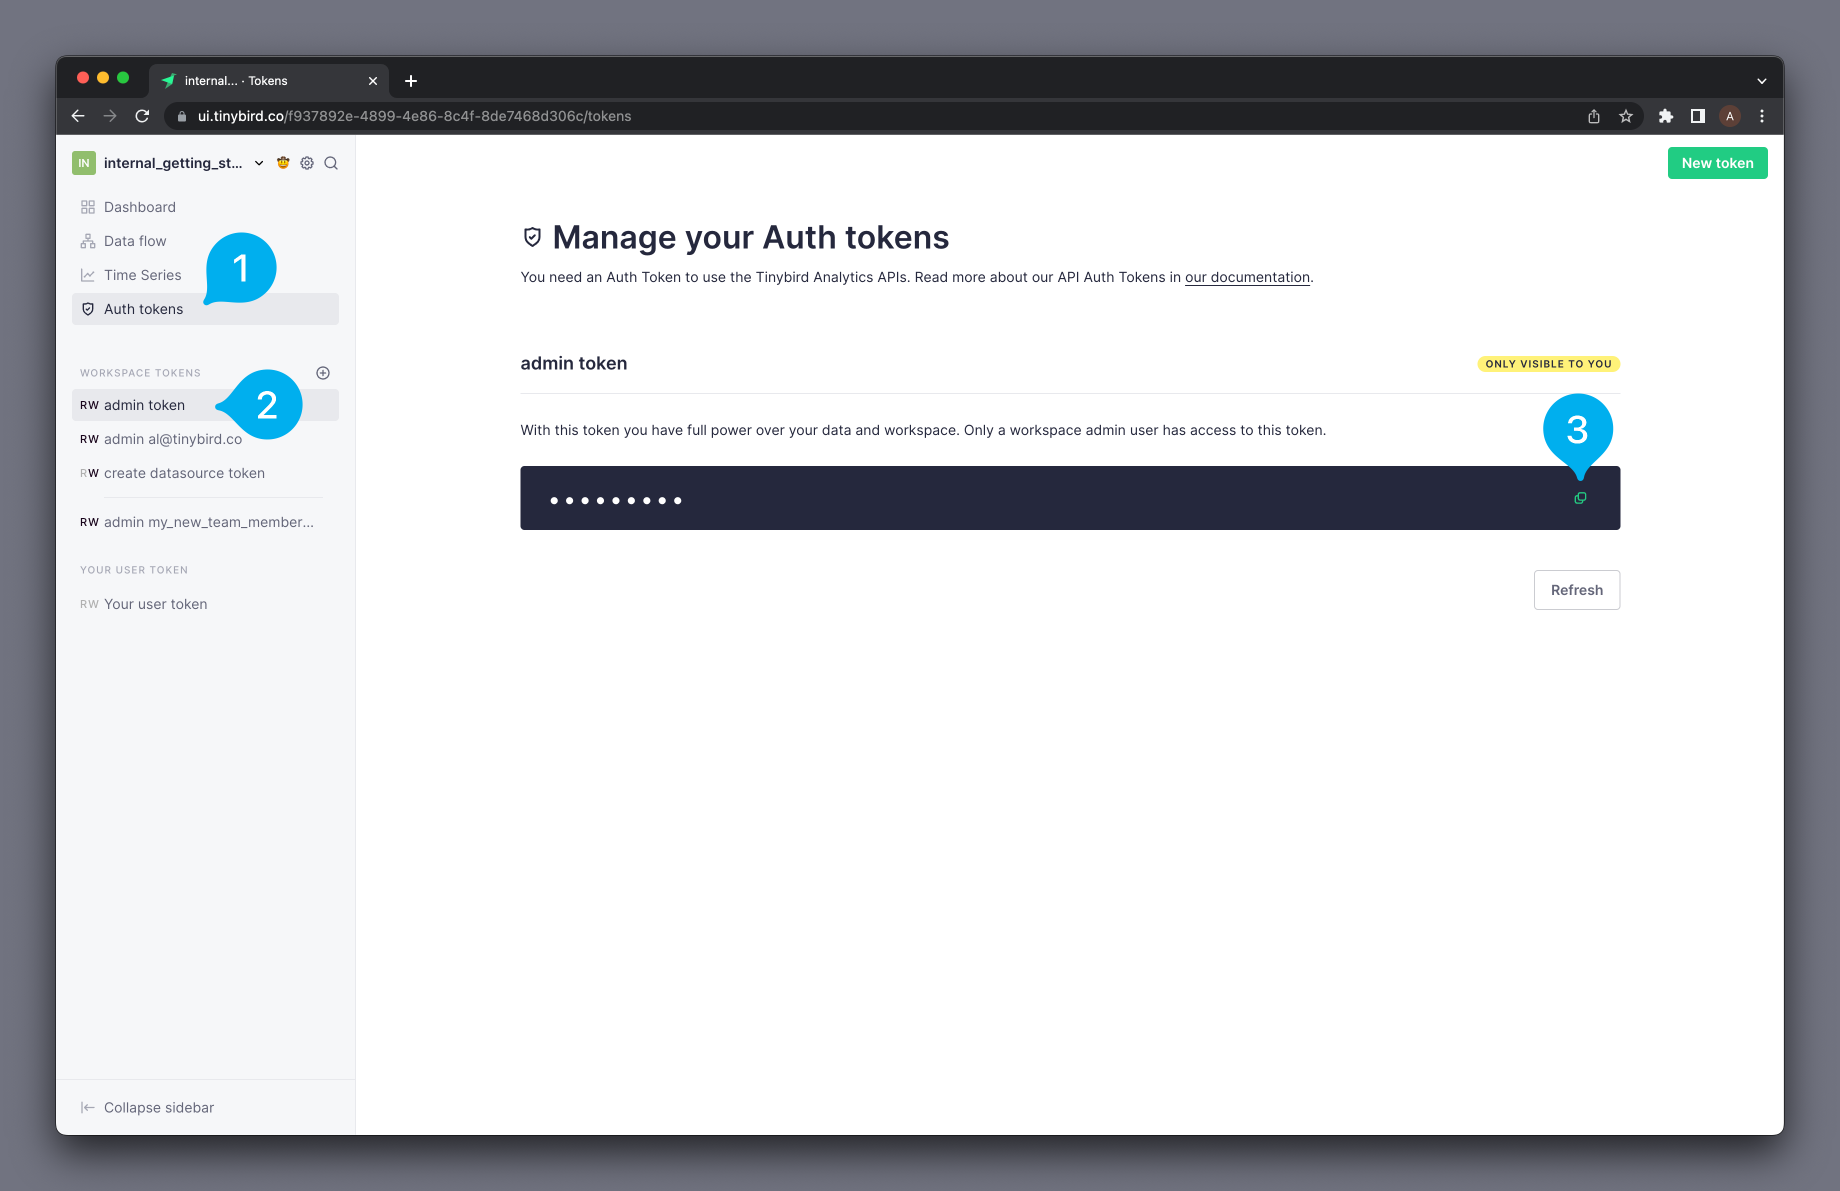The width and height of the screenshot is (1840, 1191).
Task: Click the nerd emoji icon in sidebar header
Action: pyautogui.click(x=283, y=163)
